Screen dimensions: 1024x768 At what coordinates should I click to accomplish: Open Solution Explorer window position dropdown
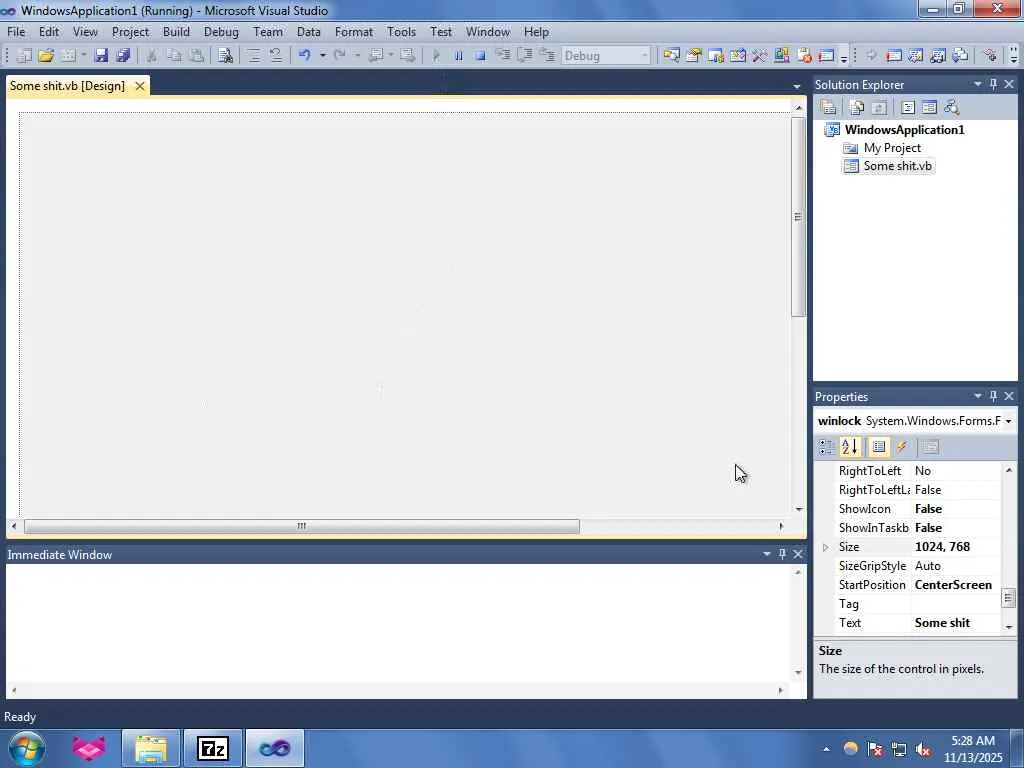[x=978, y=84]
